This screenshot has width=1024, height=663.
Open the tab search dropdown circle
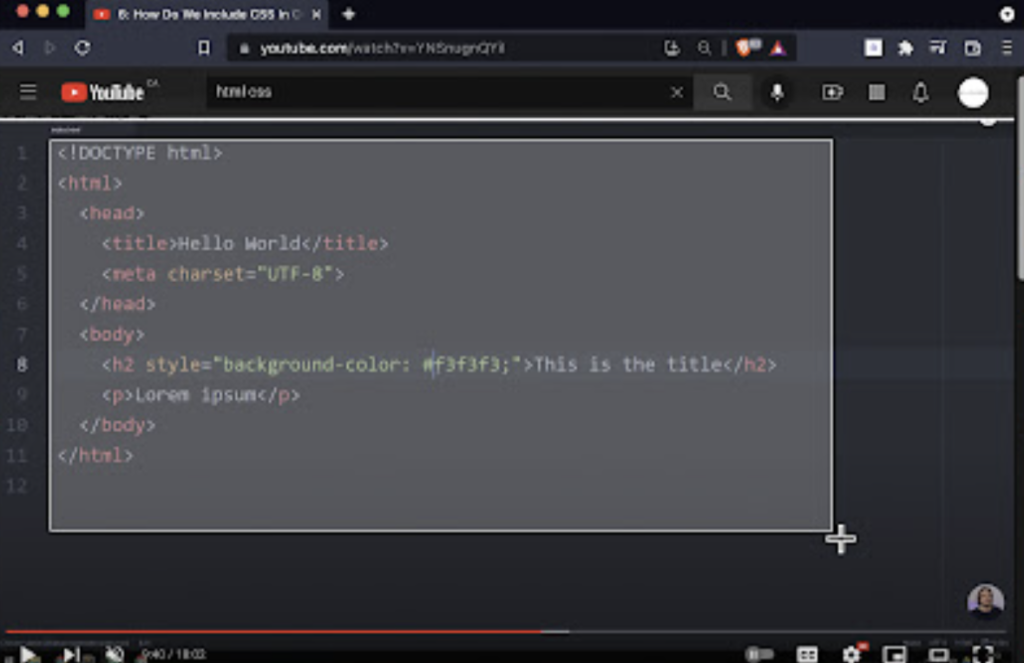pyautogui.click(x=1007, y=14)
